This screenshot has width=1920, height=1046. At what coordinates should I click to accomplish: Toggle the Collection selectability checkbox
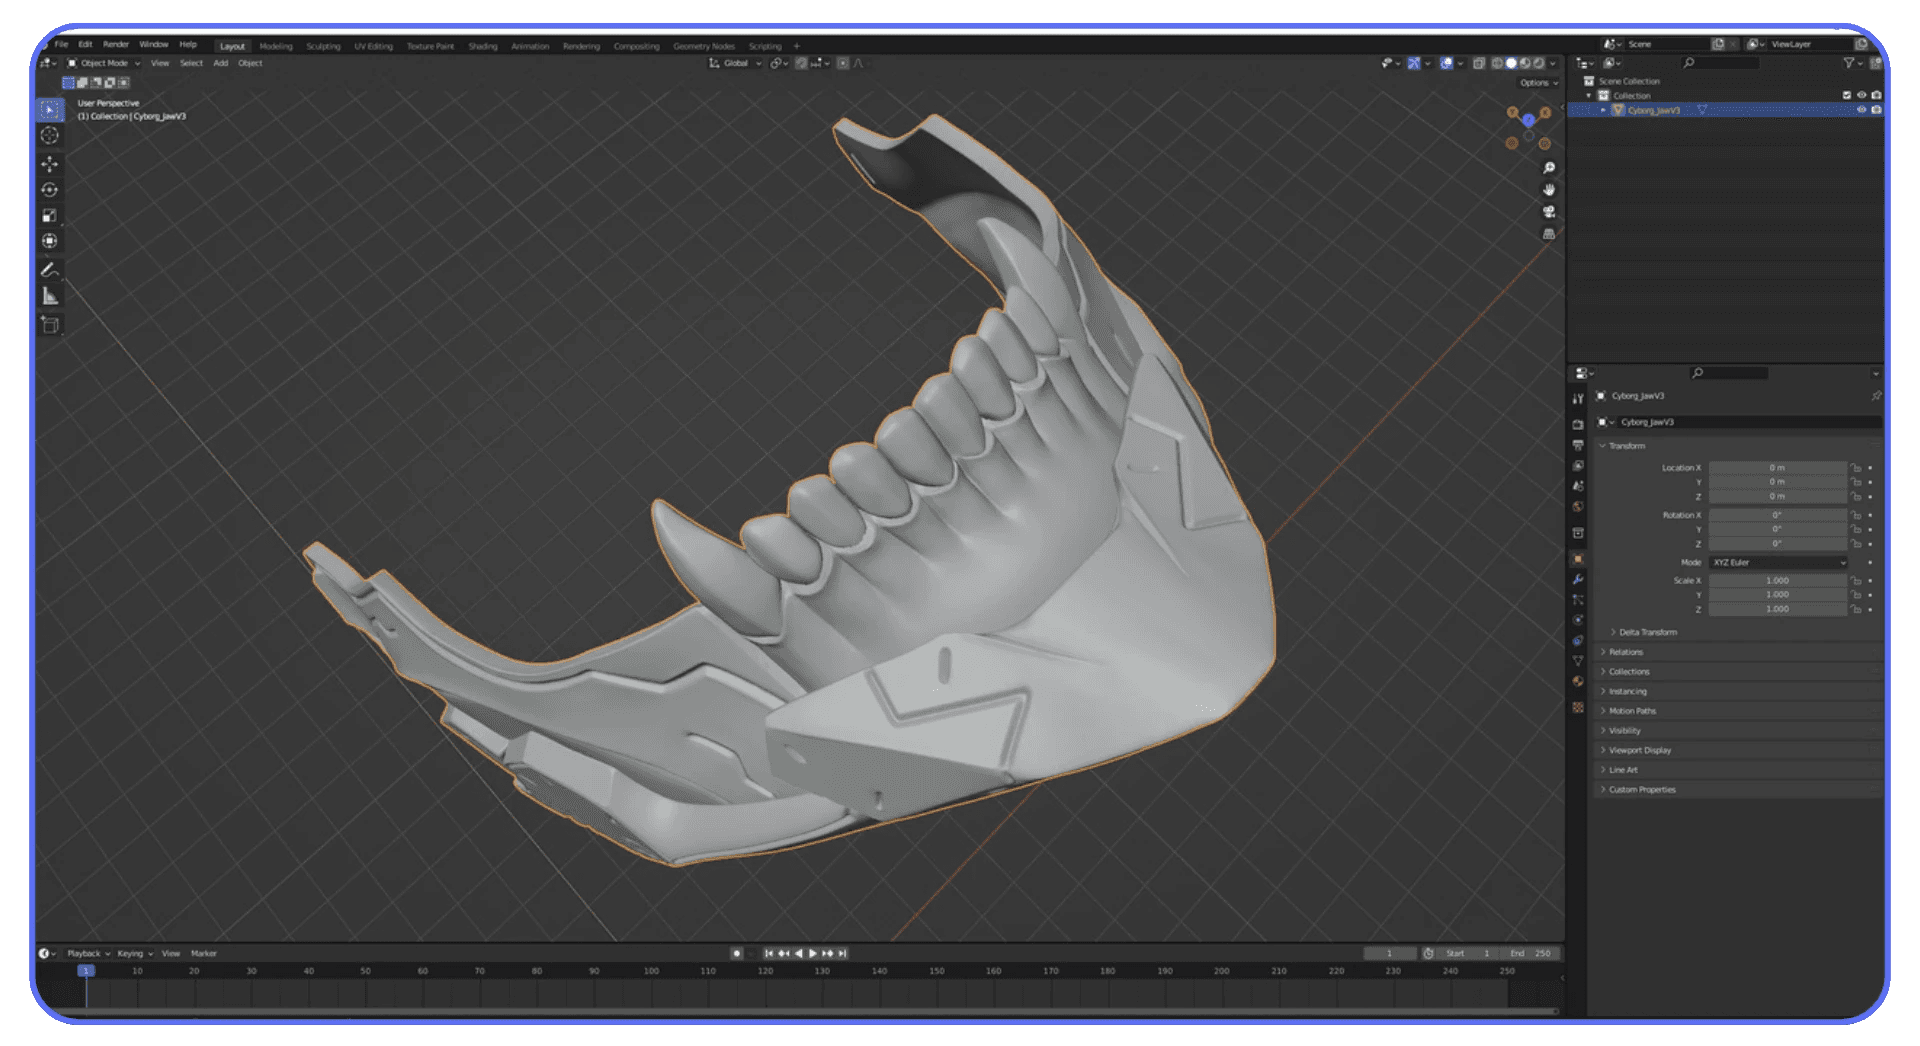pyautogui.click(x=1847, y=95)
